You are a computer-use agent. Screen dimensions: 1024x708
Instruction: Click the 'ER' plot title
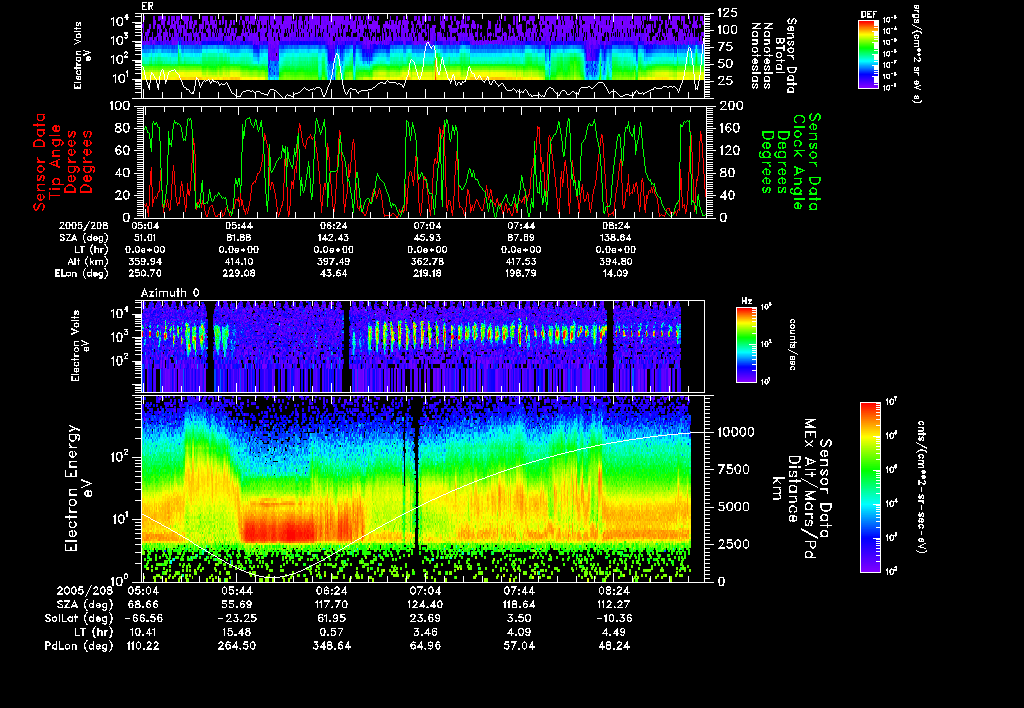pyautogui.click(x=147, y=7)
